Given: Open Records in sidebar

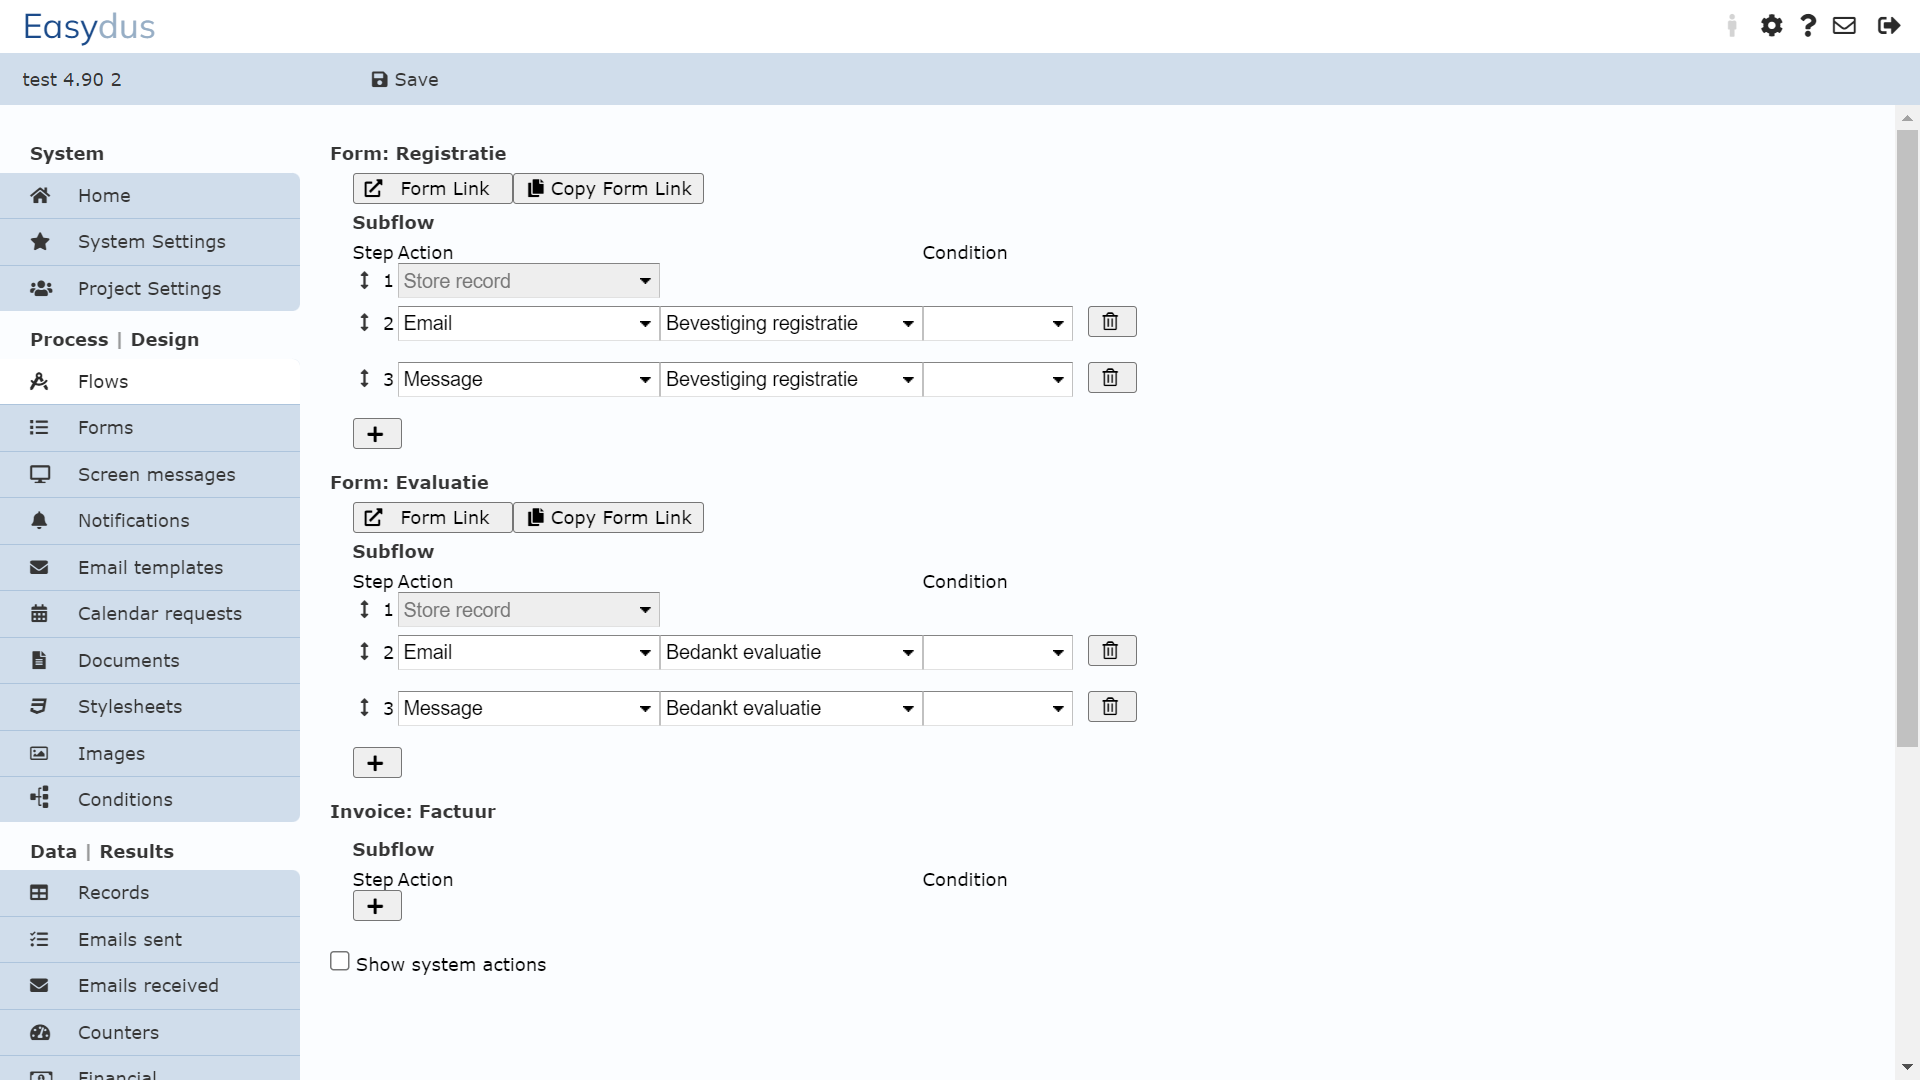Looking at the screenshot, I should (150, 893).
